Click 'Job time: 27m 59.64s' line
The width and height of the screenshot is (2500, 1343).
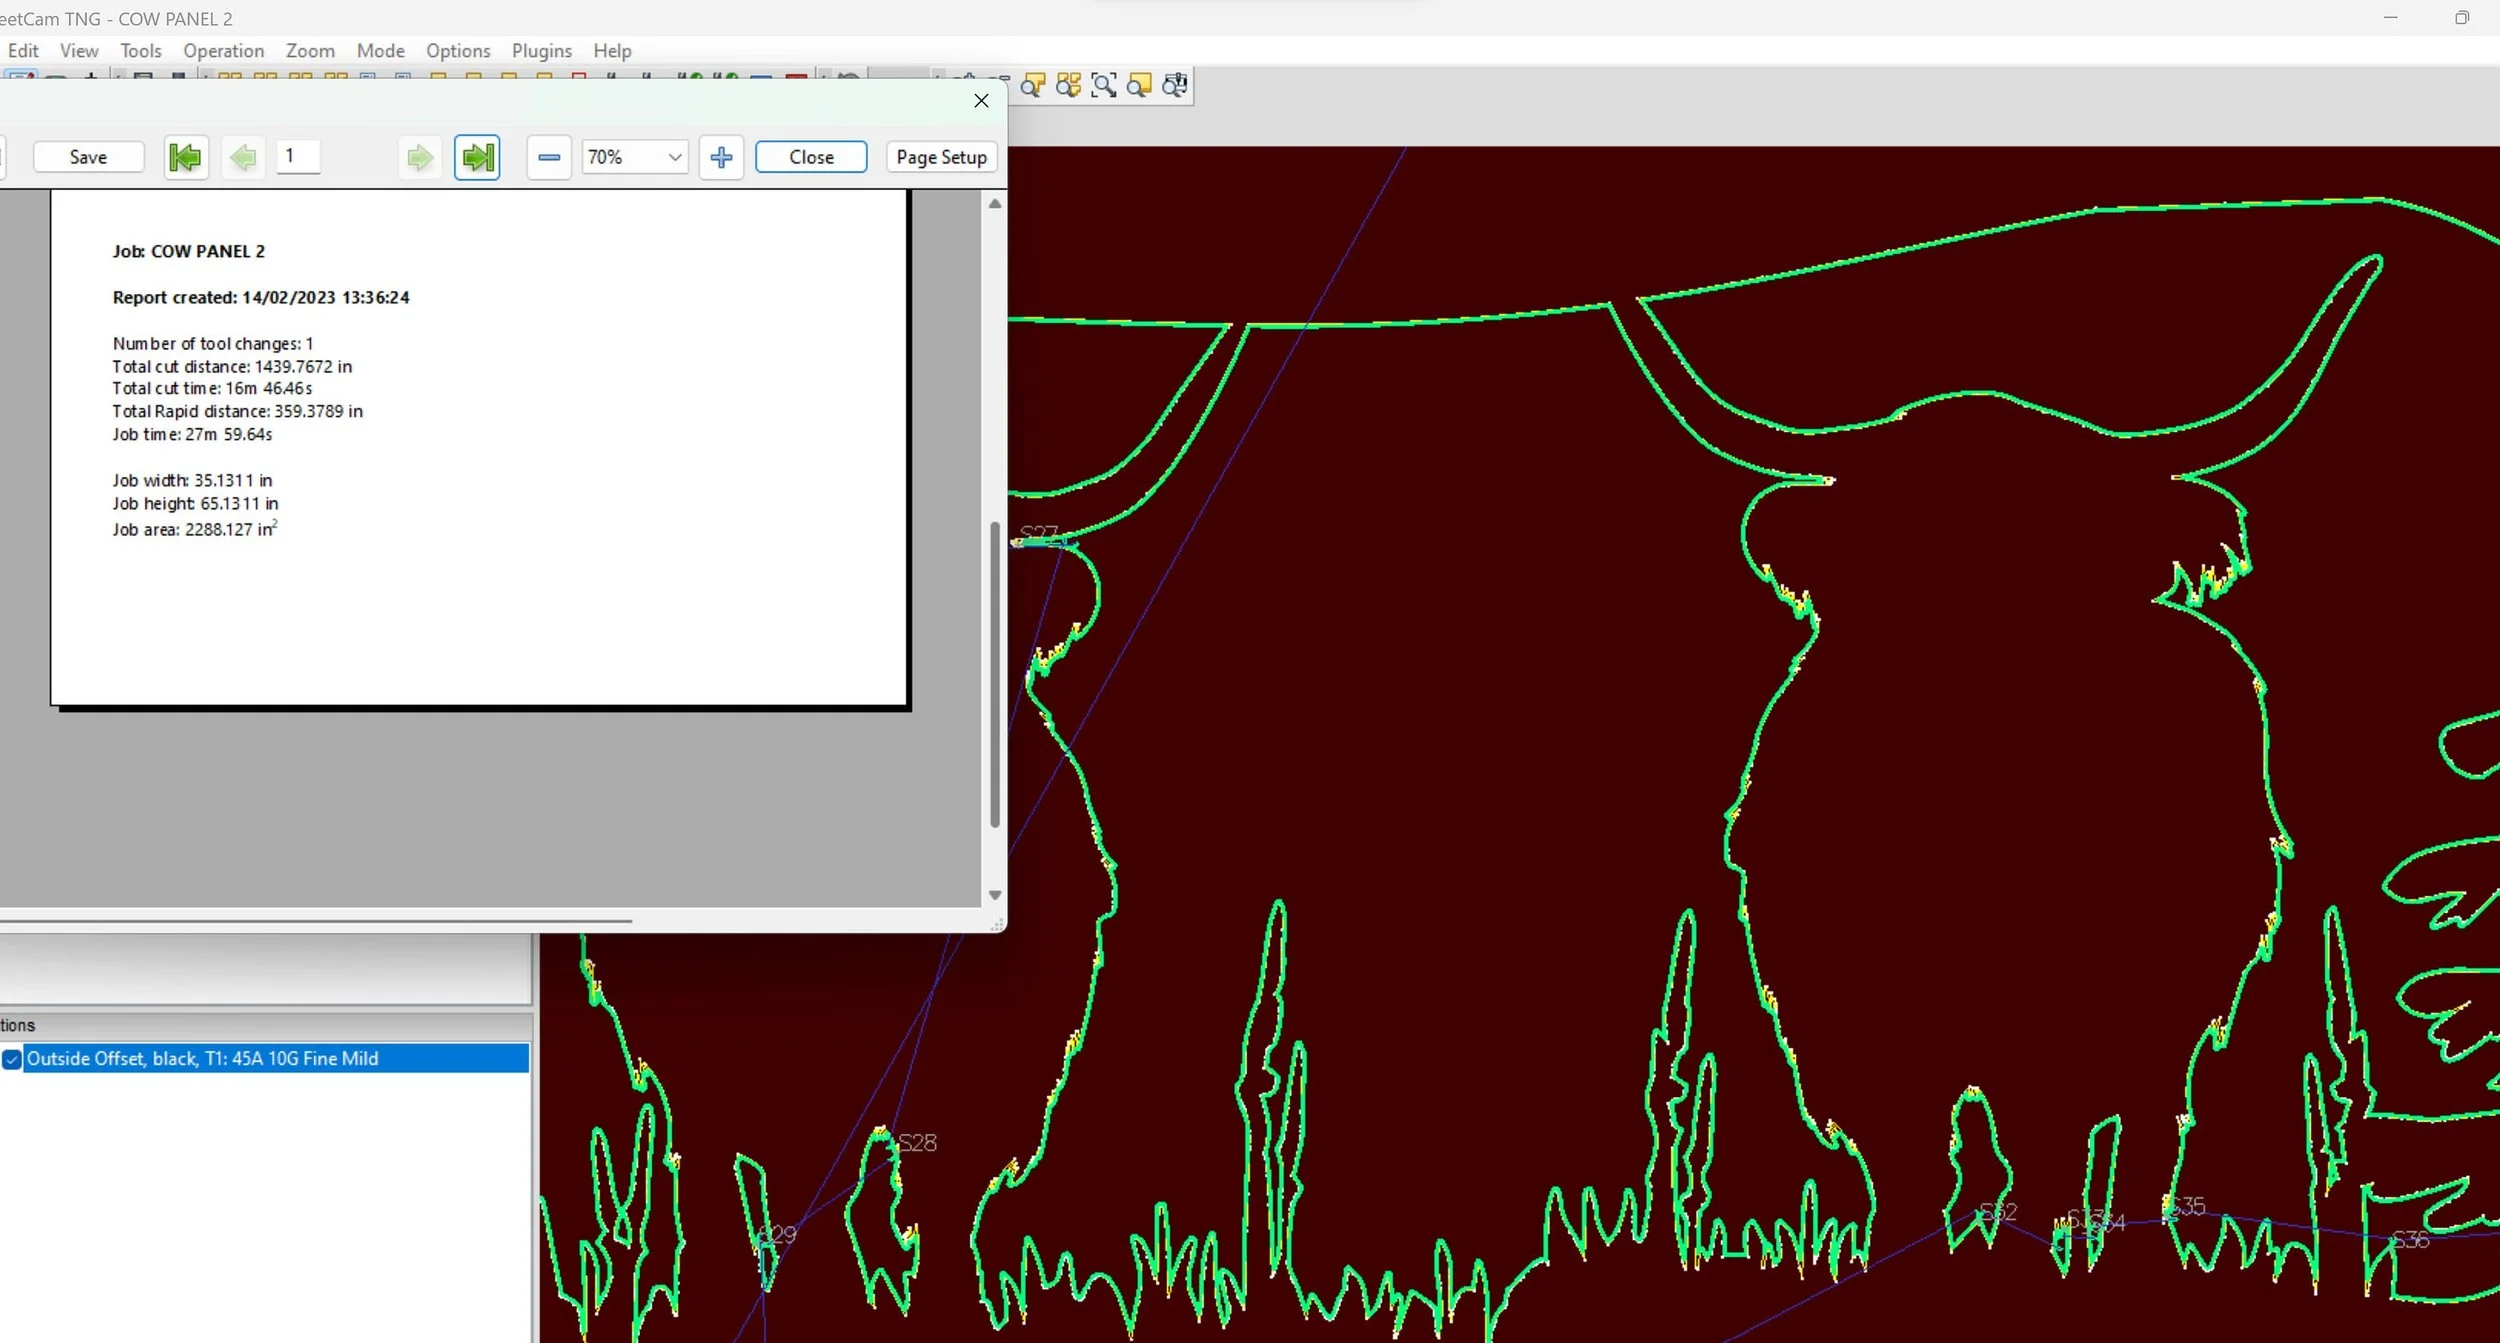[192, 434]
